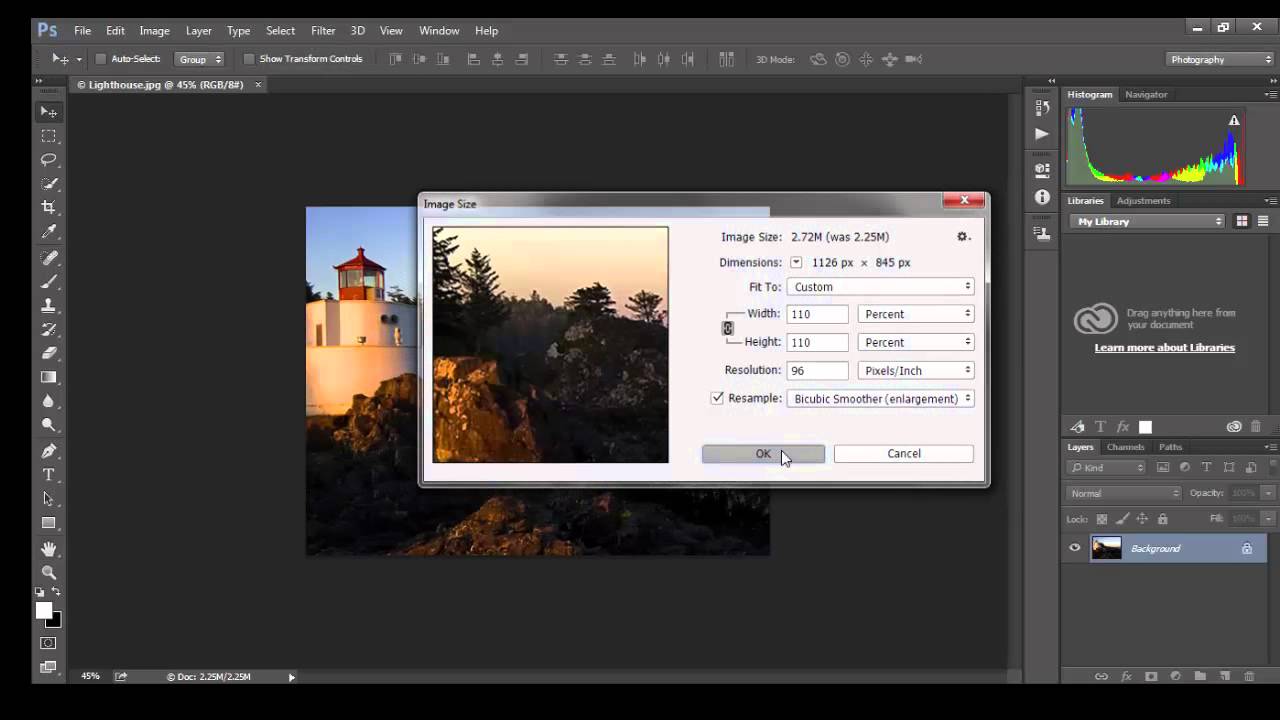Open the Photography workspace dropdown
The image size is (1280, 720).
[1220, 59]
